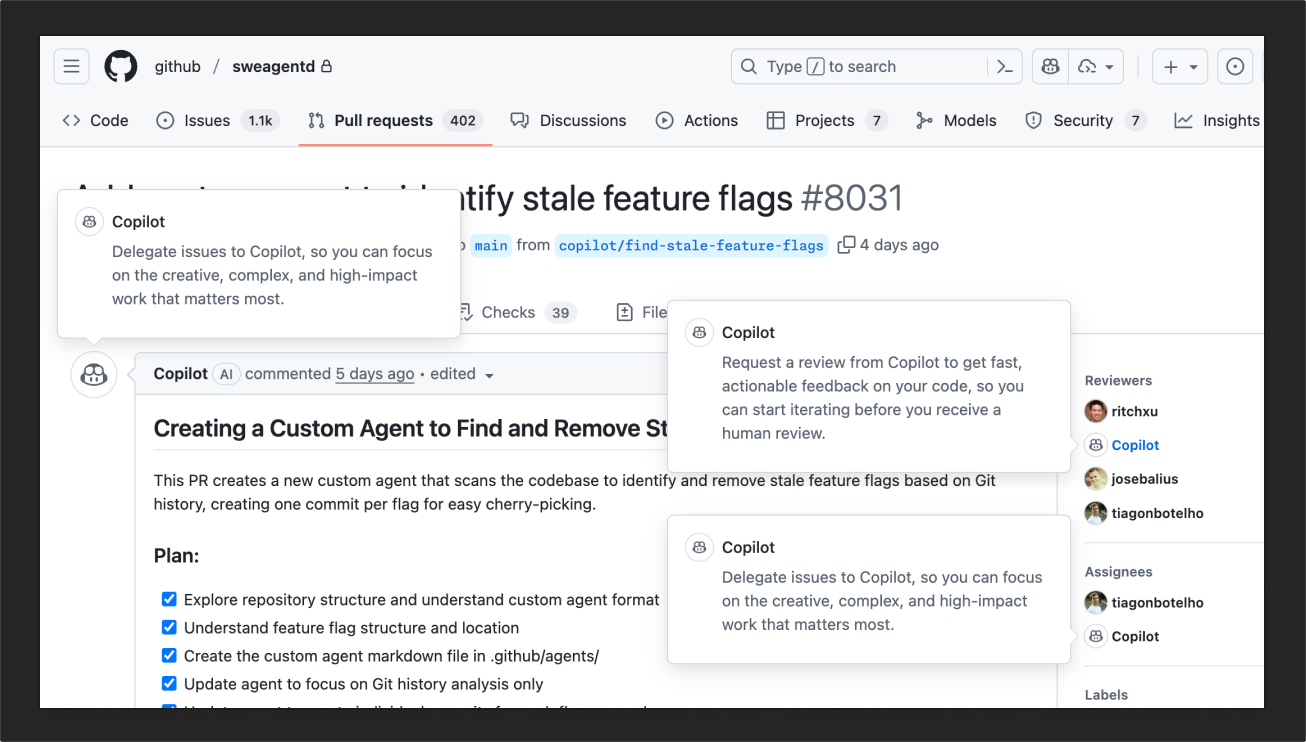Open Copilot chat from the header
The width and height of the screenshot is (1306, 742).
click(x=1050, y=67)
